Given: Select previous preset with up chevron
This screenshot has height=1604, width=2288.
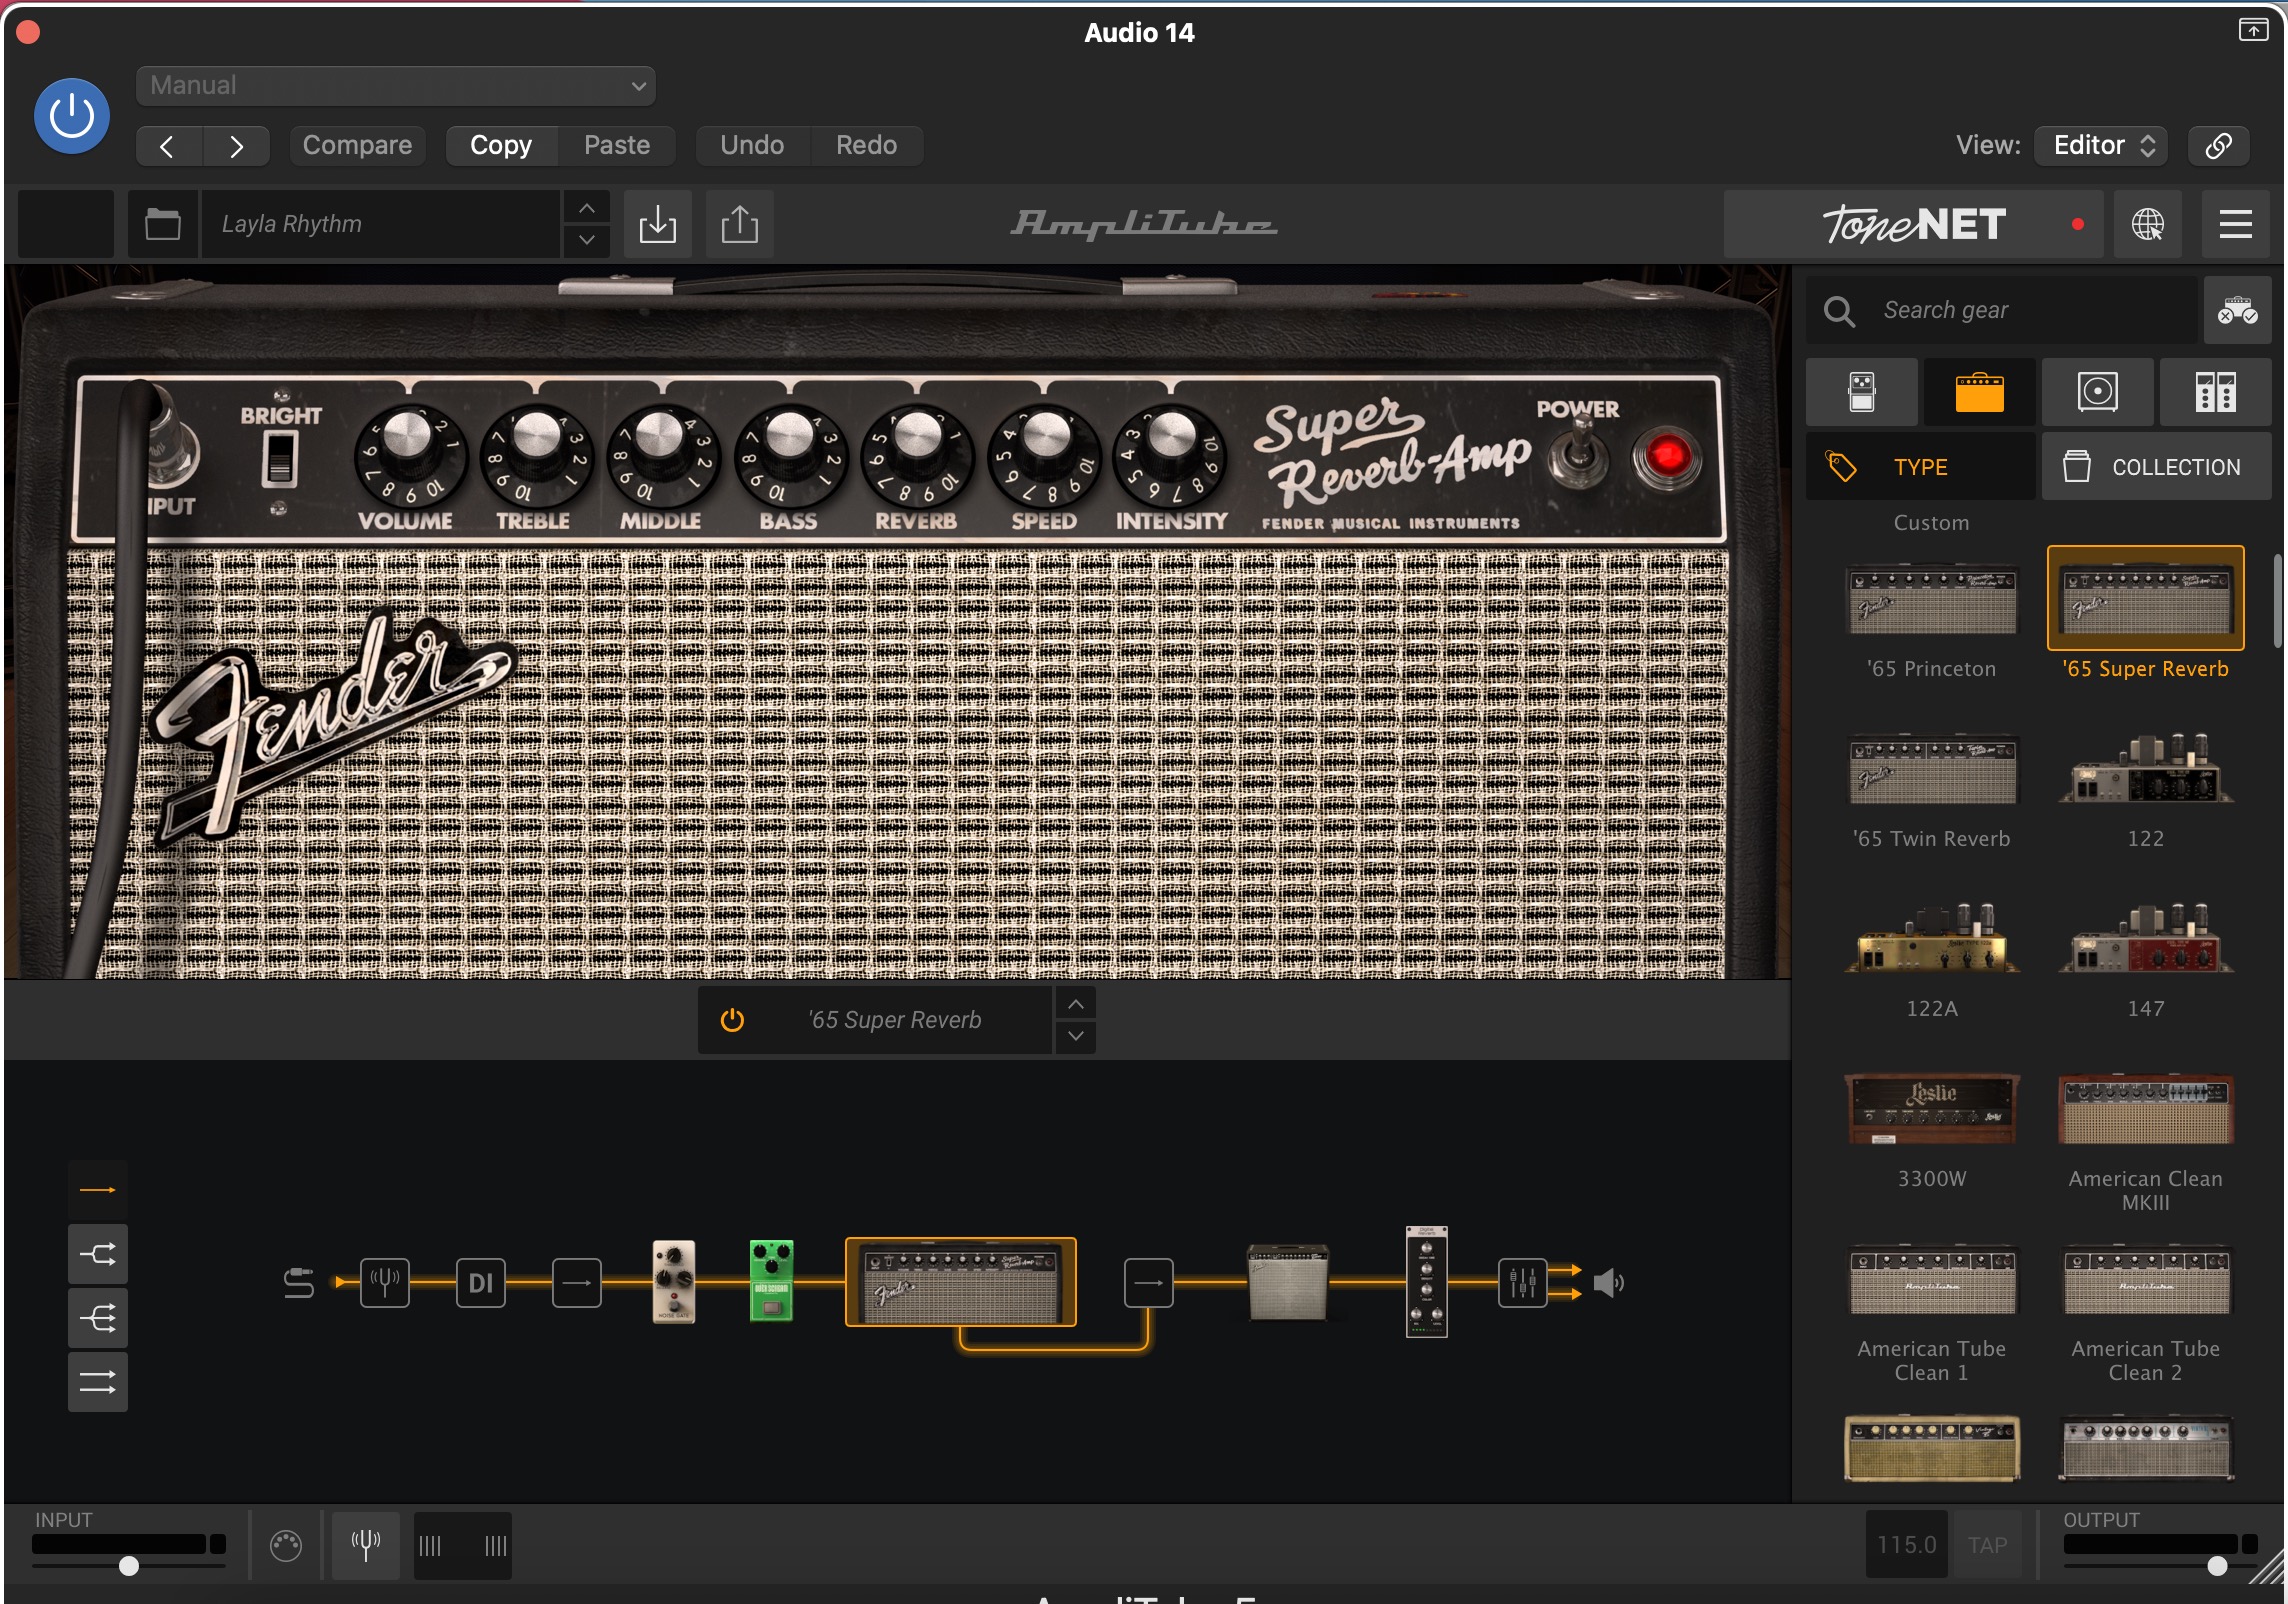Looking at the screenshot, I should pos(587,208).
